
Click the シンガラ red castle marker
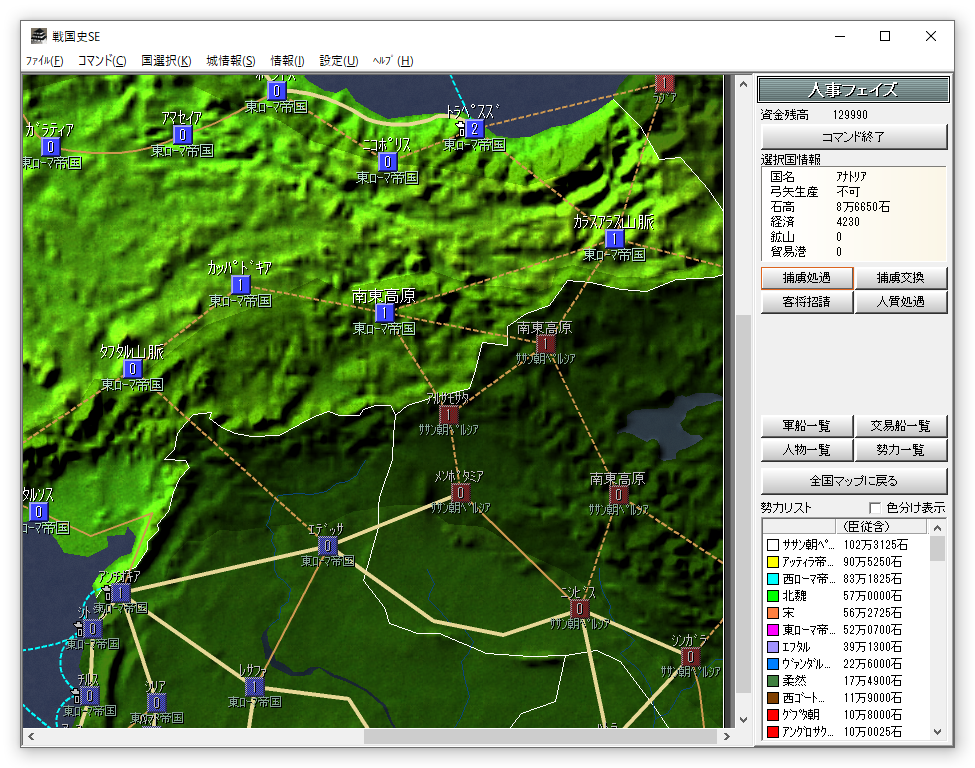click(x=690, y=657)
